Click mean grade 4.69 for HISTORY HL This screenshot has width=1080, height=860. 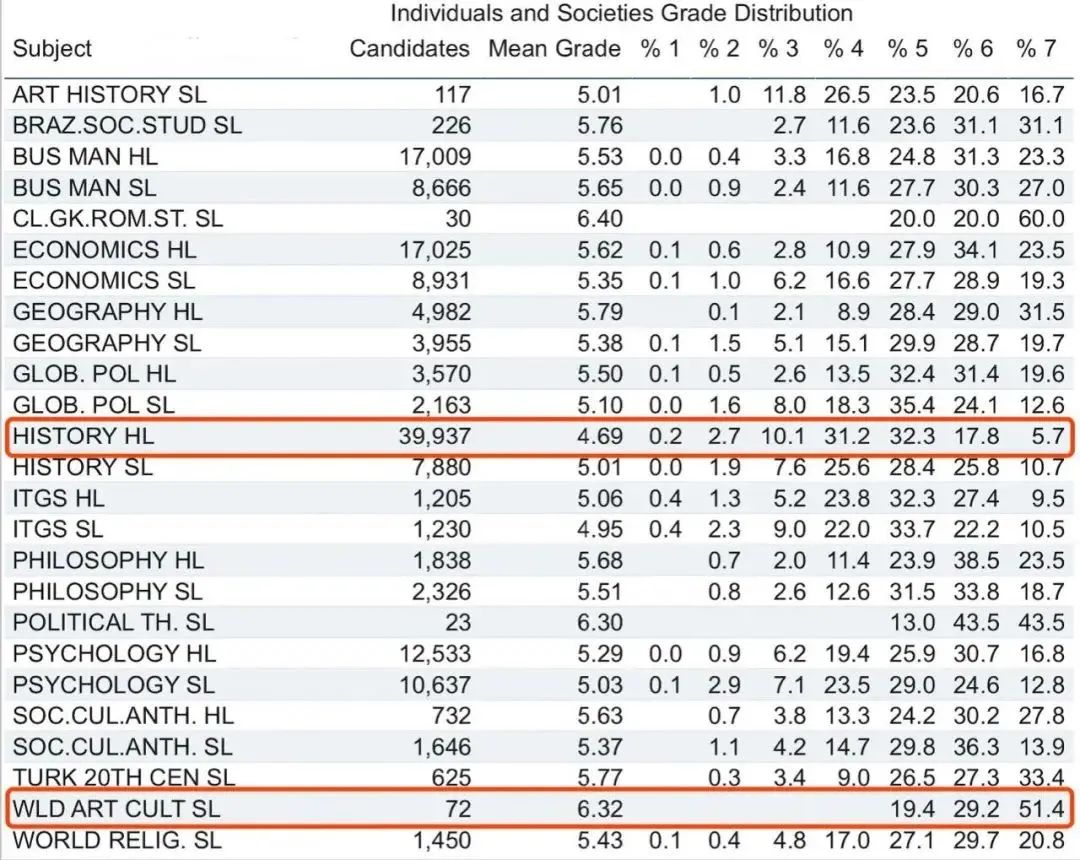[599, 436]
